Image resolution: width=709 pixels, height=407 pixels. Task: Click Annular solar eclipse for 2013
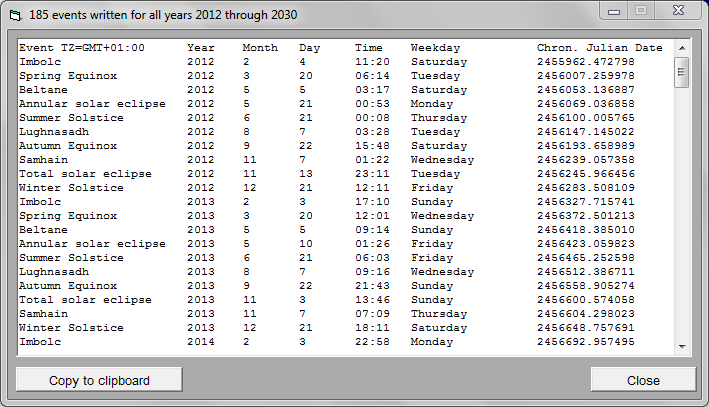tap(92, 244)
